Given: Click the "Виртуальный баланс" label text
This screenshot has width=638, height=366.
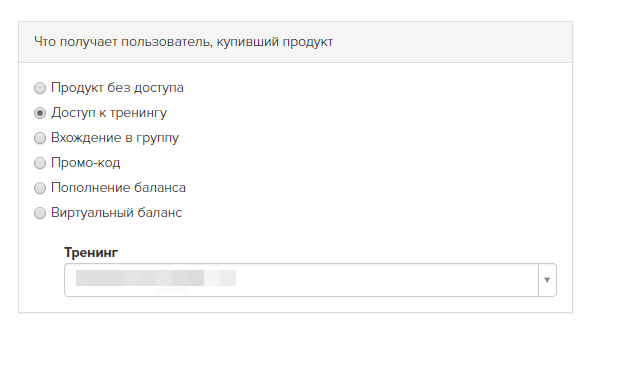Looking at the screenshot, I should click(116, 213).
